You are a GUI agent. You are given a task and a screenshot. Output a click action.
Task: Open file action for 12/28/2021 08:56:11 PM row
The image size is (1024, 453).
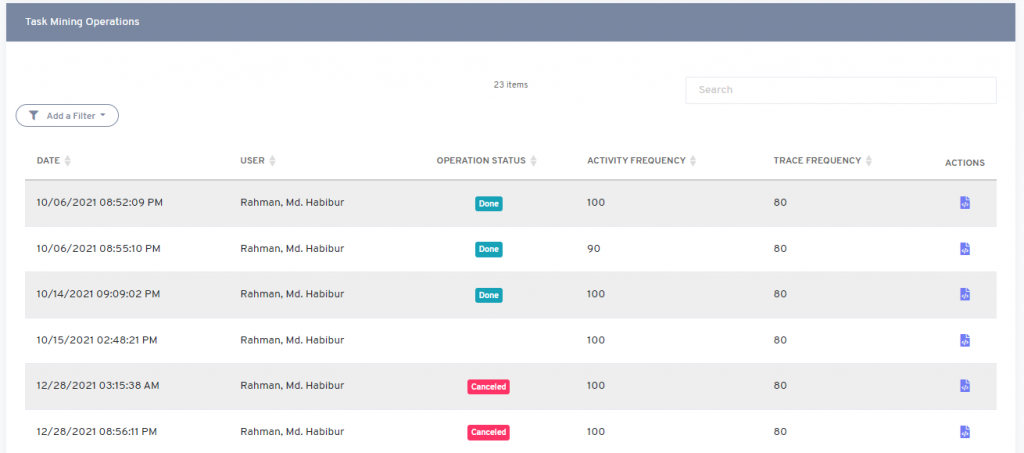coord(965,431)
